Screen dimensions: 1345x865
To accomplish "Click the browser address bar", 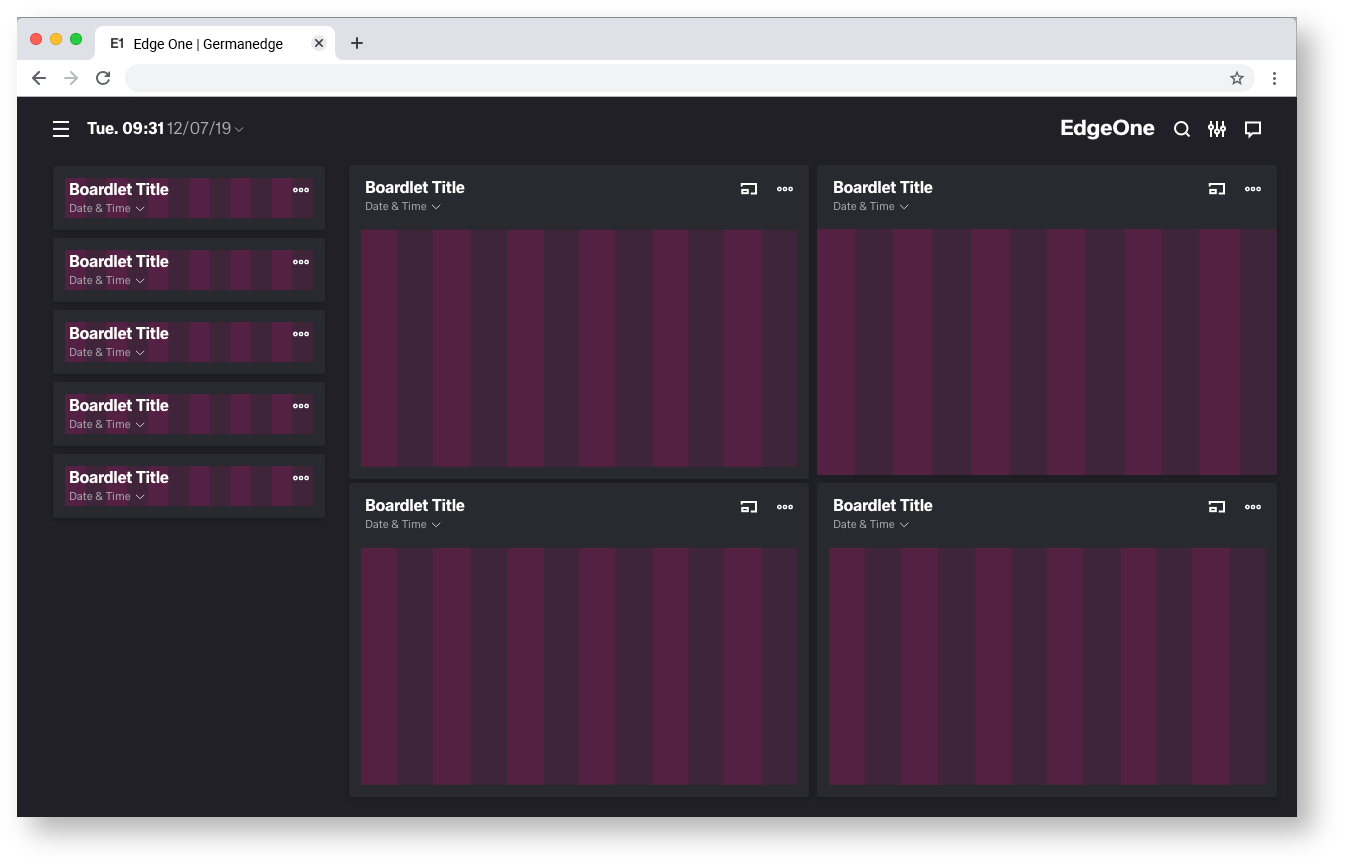I will pyautogui.click(x=670, y=78).
